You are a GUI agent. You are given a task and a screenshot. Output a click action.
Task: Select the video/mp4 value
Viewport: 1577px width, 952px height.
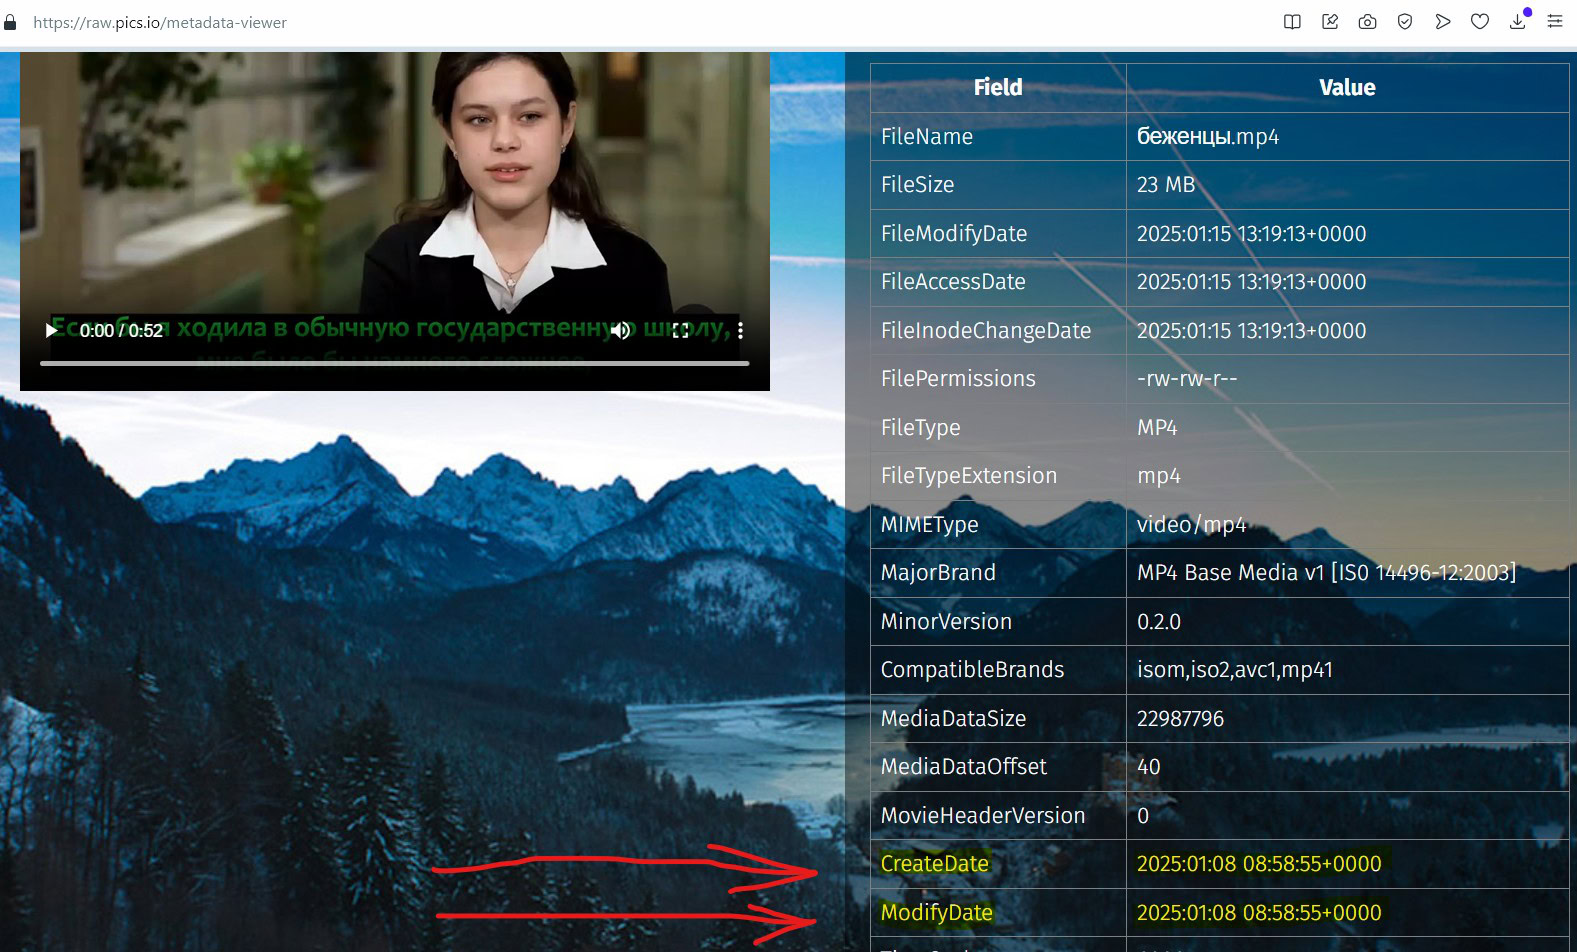pos(1191,525)
